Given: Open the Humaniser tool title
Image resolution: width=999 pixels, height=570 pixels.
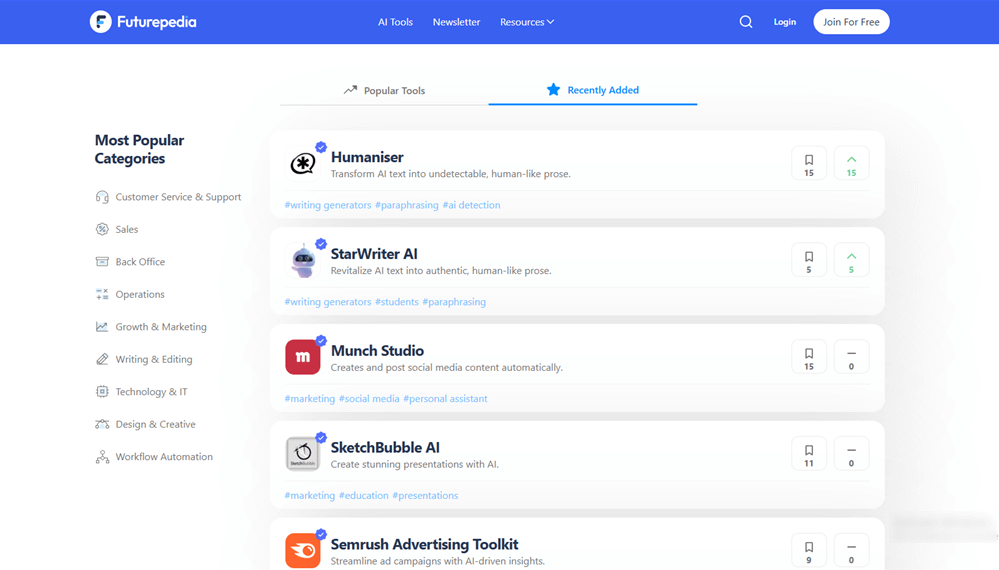Looking at the screenshot, I should [x=367, y=157].
